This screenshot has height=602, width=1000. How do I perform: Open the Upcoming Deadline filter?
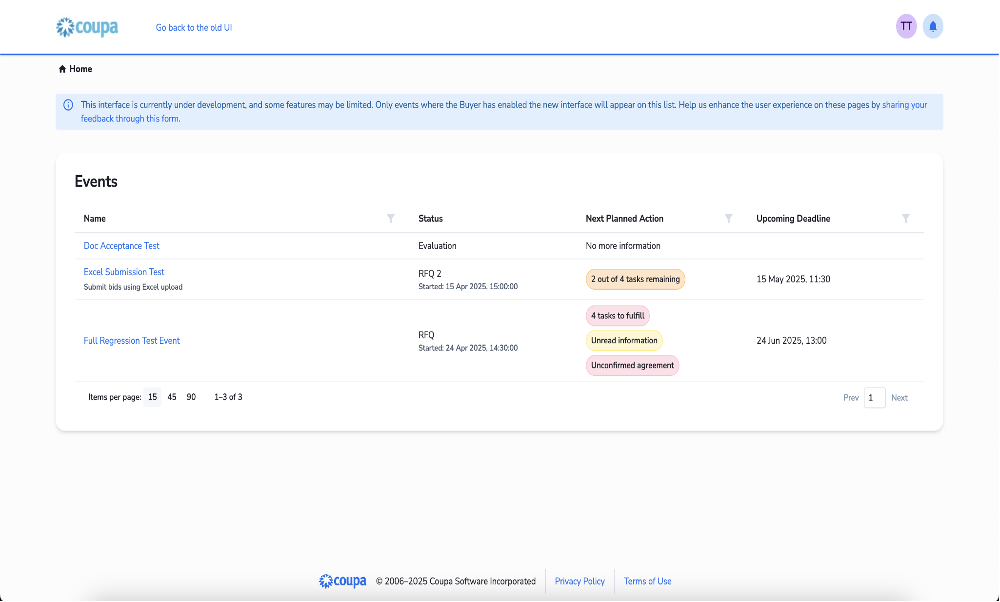(x=906, y=218)
